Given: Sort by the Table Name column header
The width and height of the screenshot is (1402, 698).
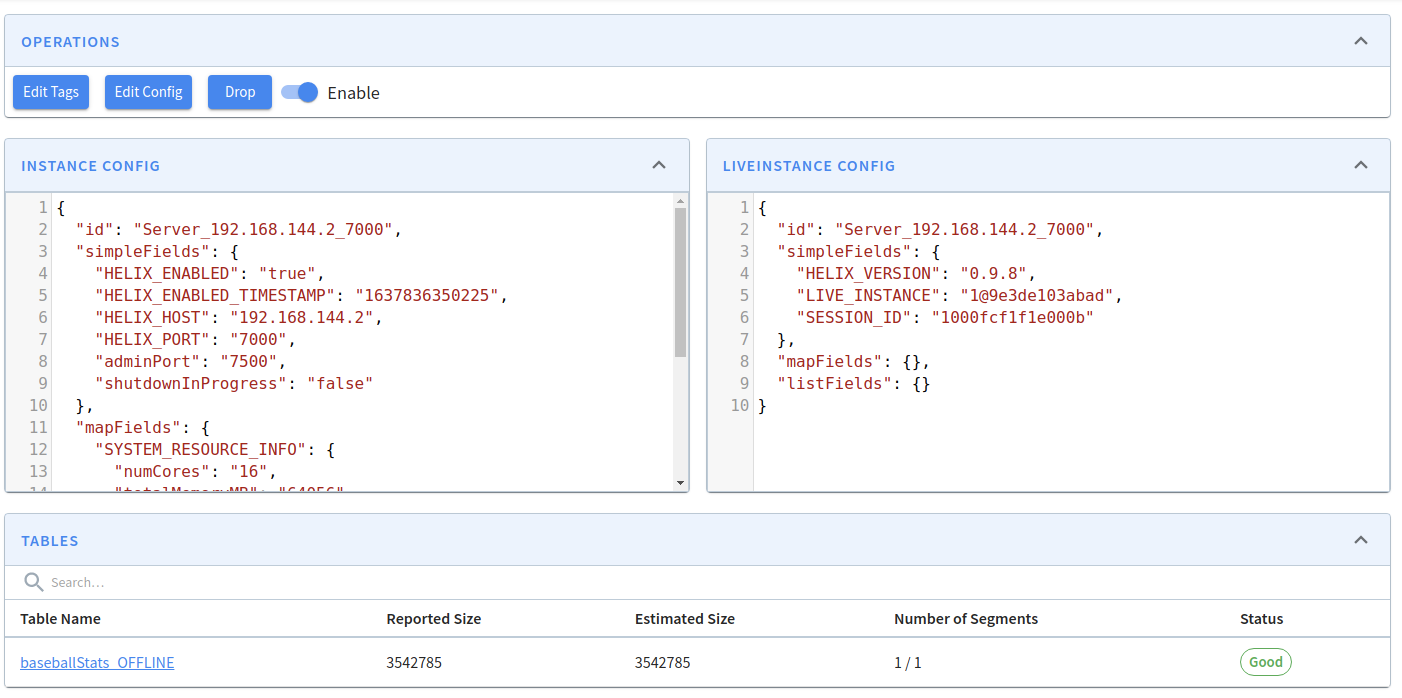Looking at the screenshot, I should (x=60, y=619).
